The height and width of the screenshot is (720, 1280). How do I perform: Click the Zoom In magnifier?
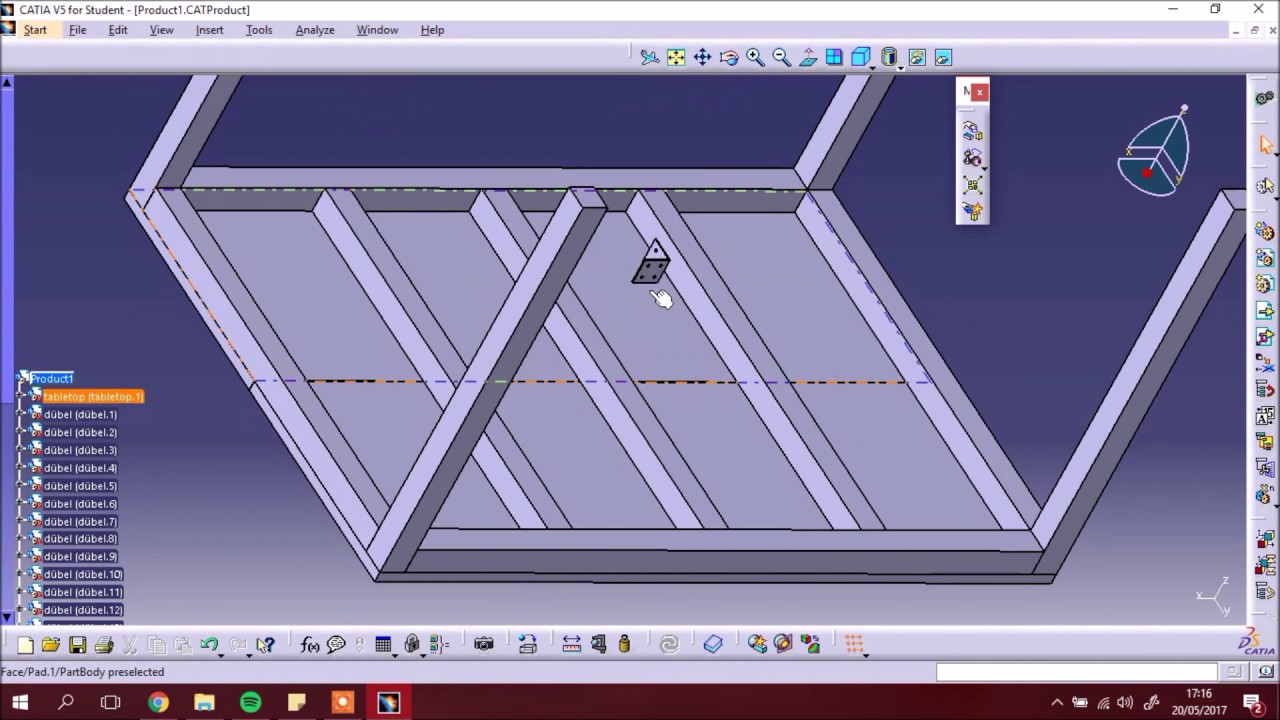coord(755,58)
